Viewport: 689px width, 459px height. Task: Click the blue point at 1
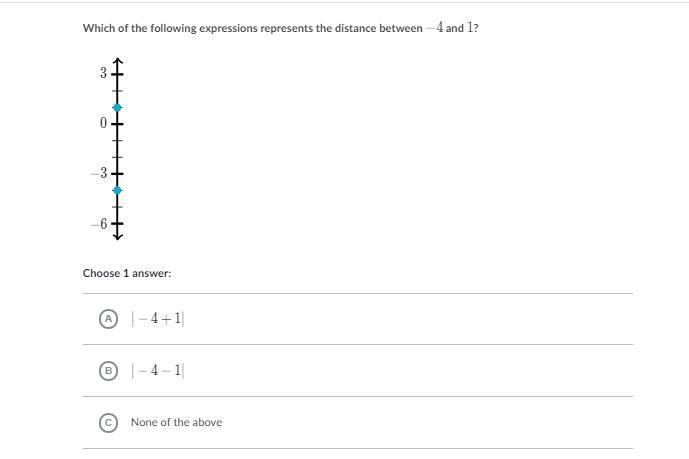click(x=117, y=108)
